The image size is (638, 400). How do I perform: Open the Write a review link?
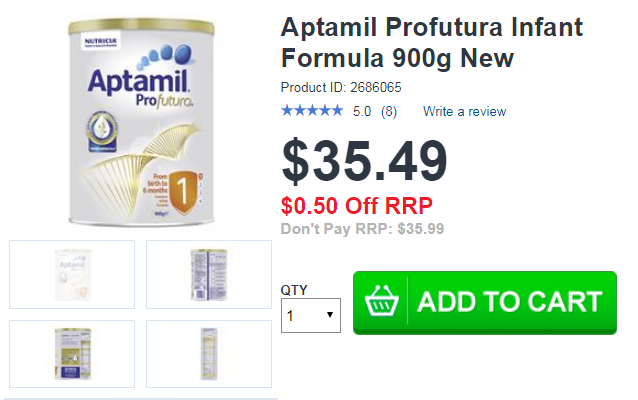click(x=464, y=111)
